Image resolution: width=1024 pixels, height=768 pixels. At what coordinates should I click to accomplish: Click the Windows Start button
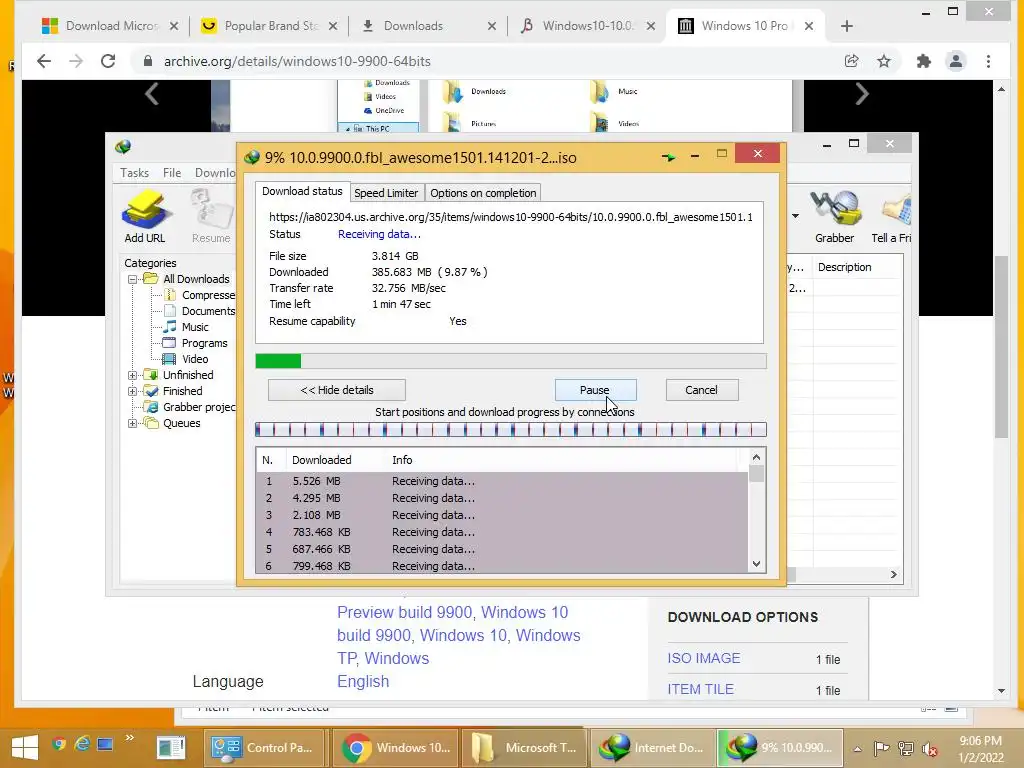[25, 748]
